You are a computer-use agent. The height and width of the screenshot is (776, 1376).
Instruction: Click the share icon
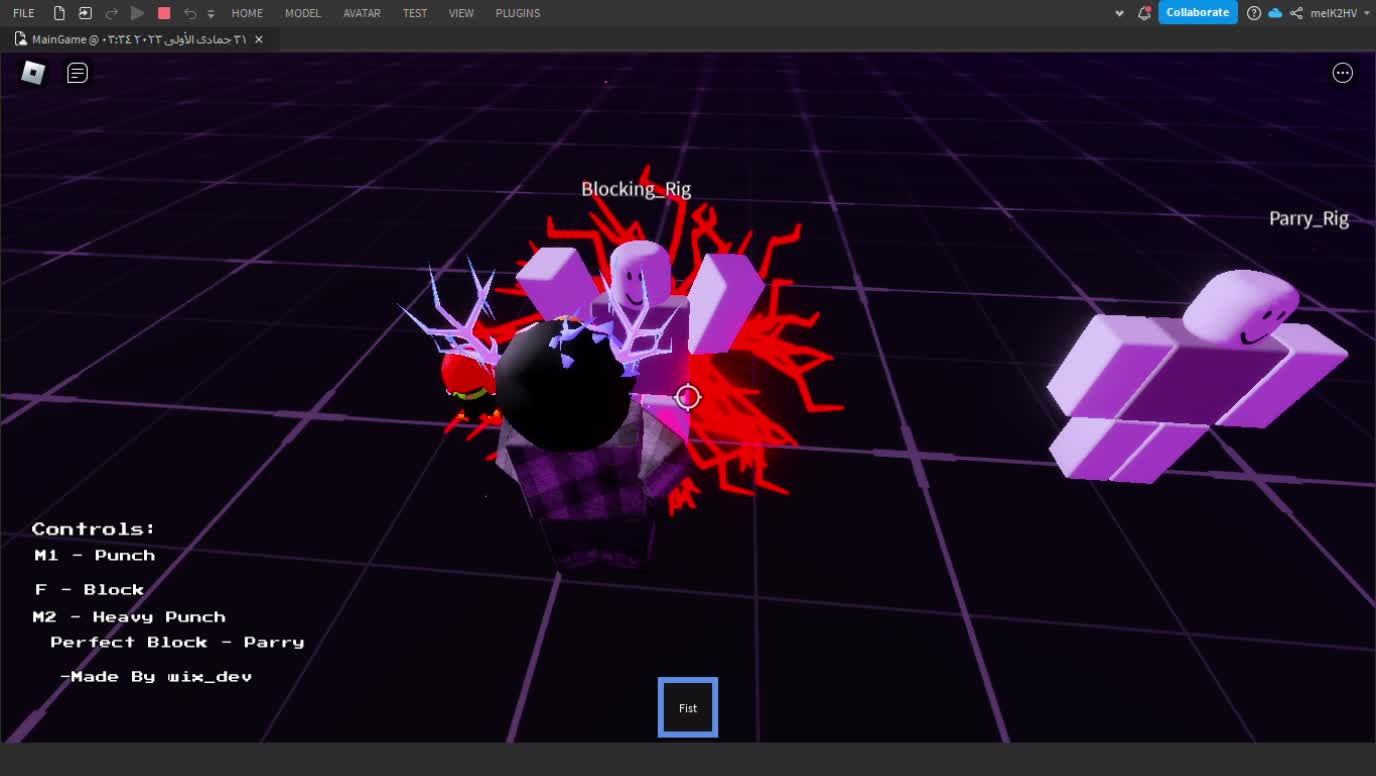pyautogui.click(x=1296, y=13)
